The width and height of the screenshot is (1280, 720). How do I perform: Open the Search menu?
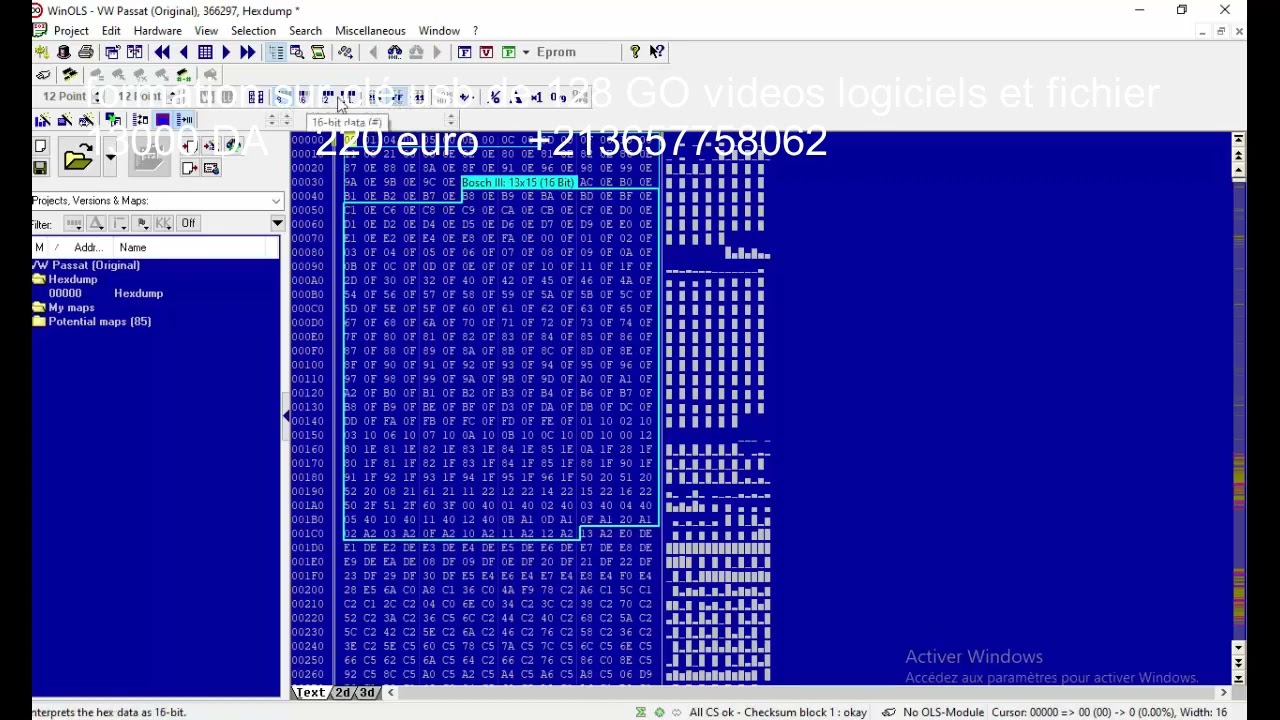coord(305,31)
